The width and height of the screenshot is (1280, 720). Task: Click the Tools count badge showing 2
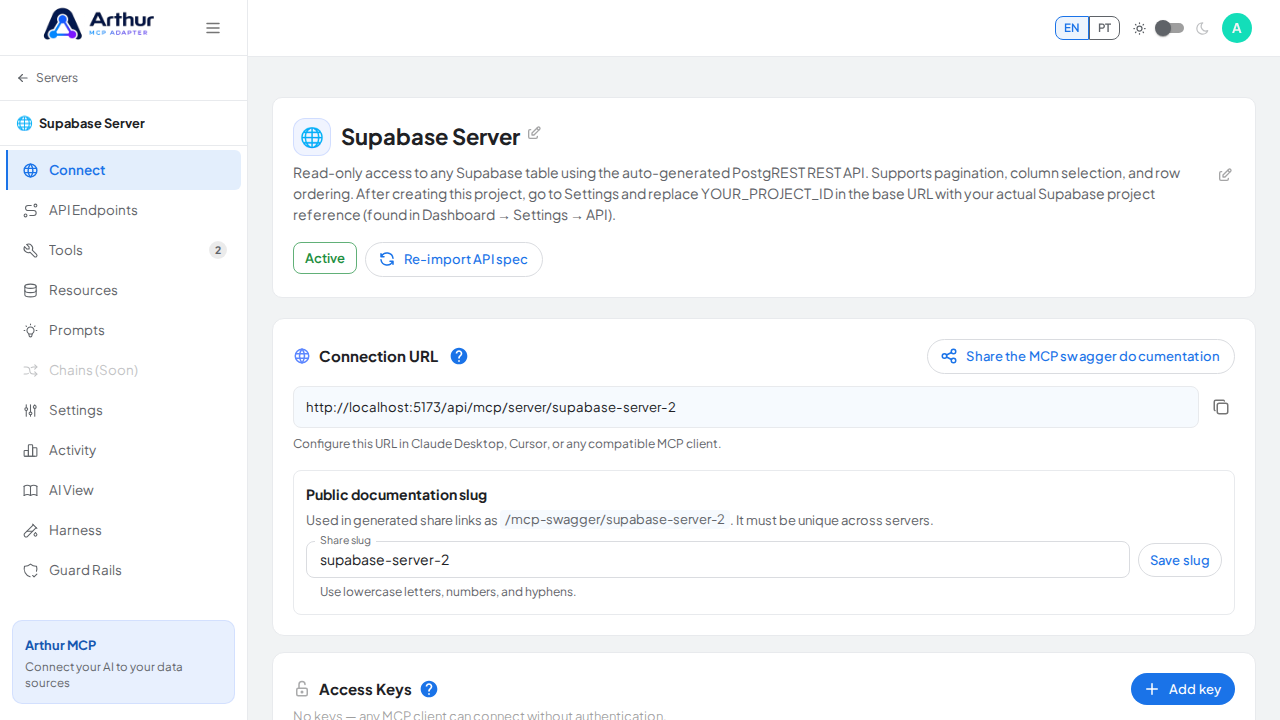coord(218,250)
